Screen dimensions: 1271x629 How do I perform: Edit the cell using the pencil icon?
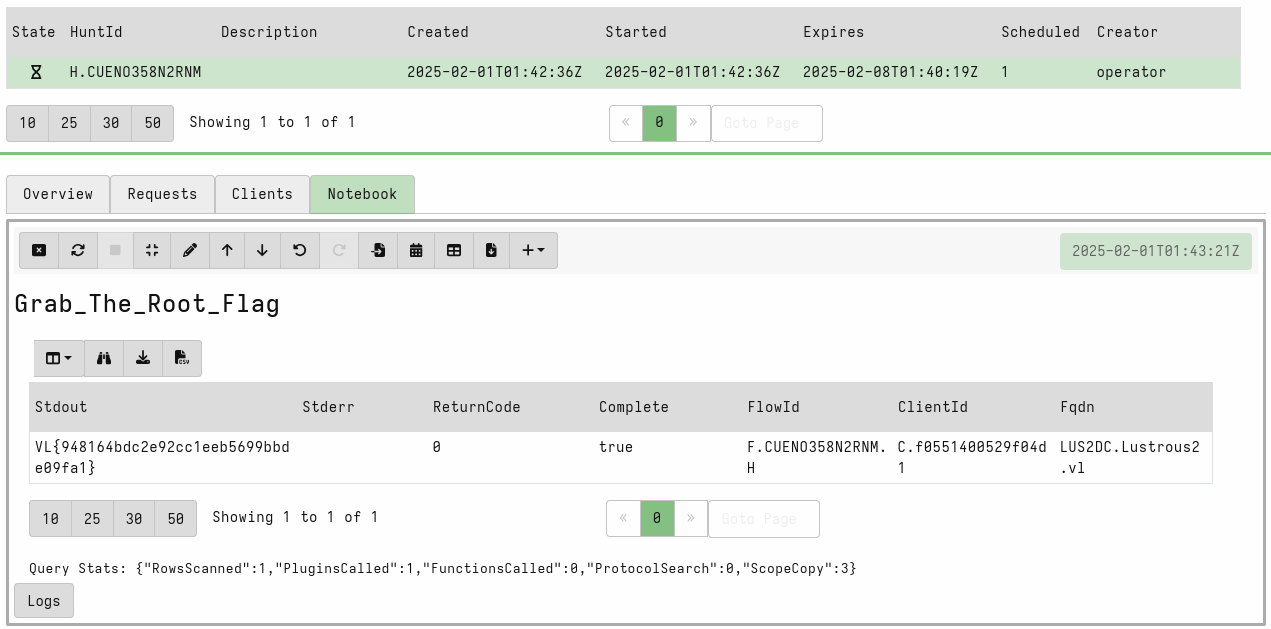tap(190, 251)
